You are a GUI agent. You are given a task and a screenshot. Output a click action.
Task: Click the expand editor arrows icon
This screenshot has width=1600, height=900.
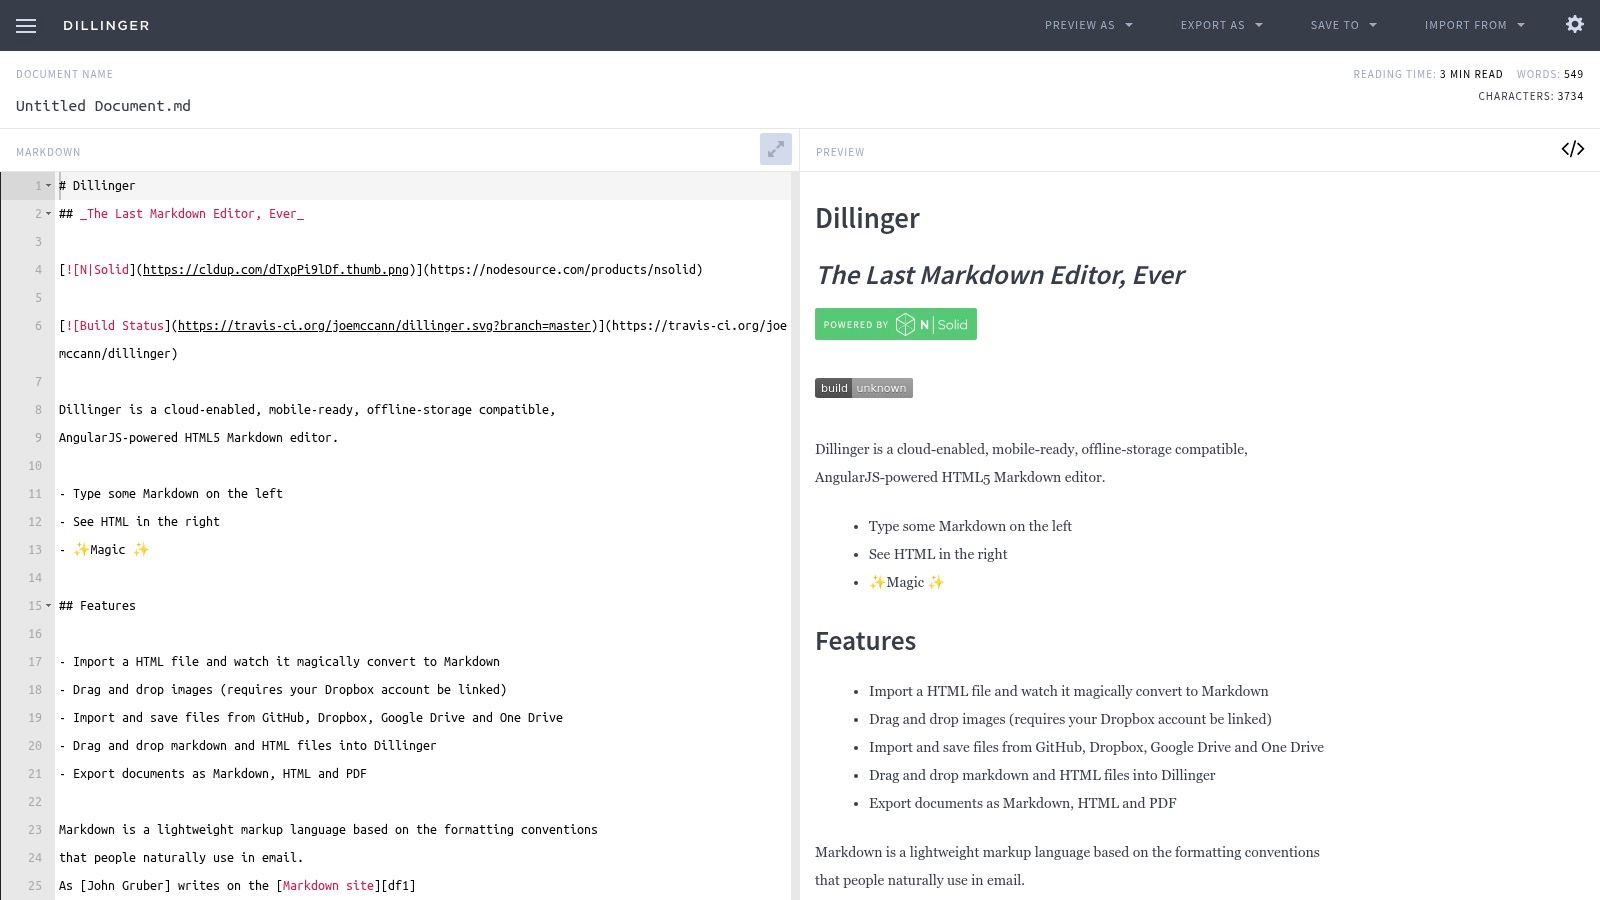click(x=775, y=149)
